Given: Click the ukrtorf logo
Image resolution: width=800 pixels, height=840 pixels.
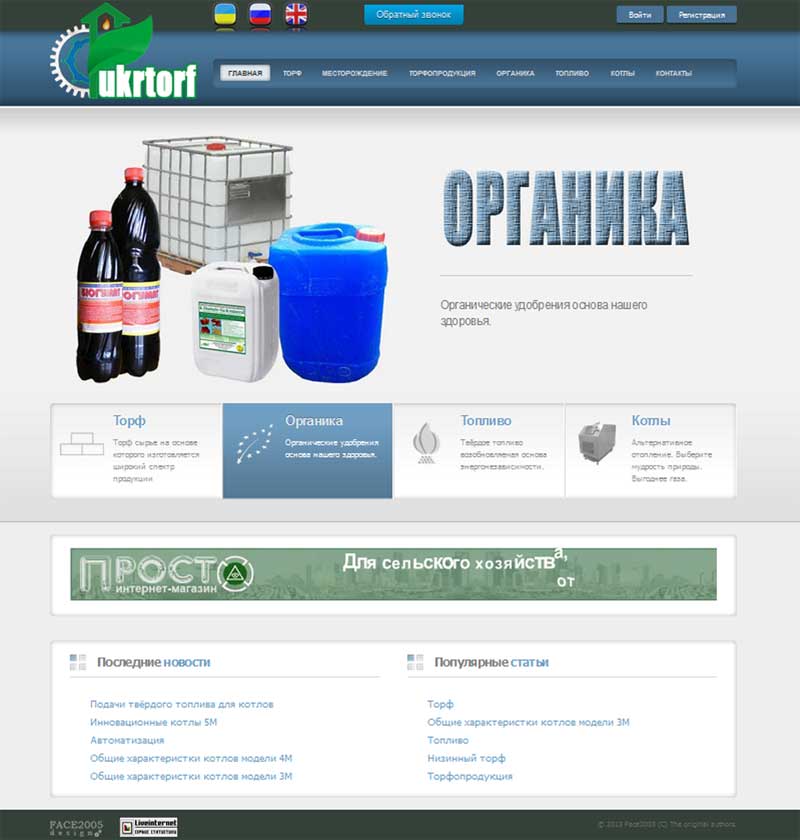Looking at the screenshot, I should click(124, 52).
